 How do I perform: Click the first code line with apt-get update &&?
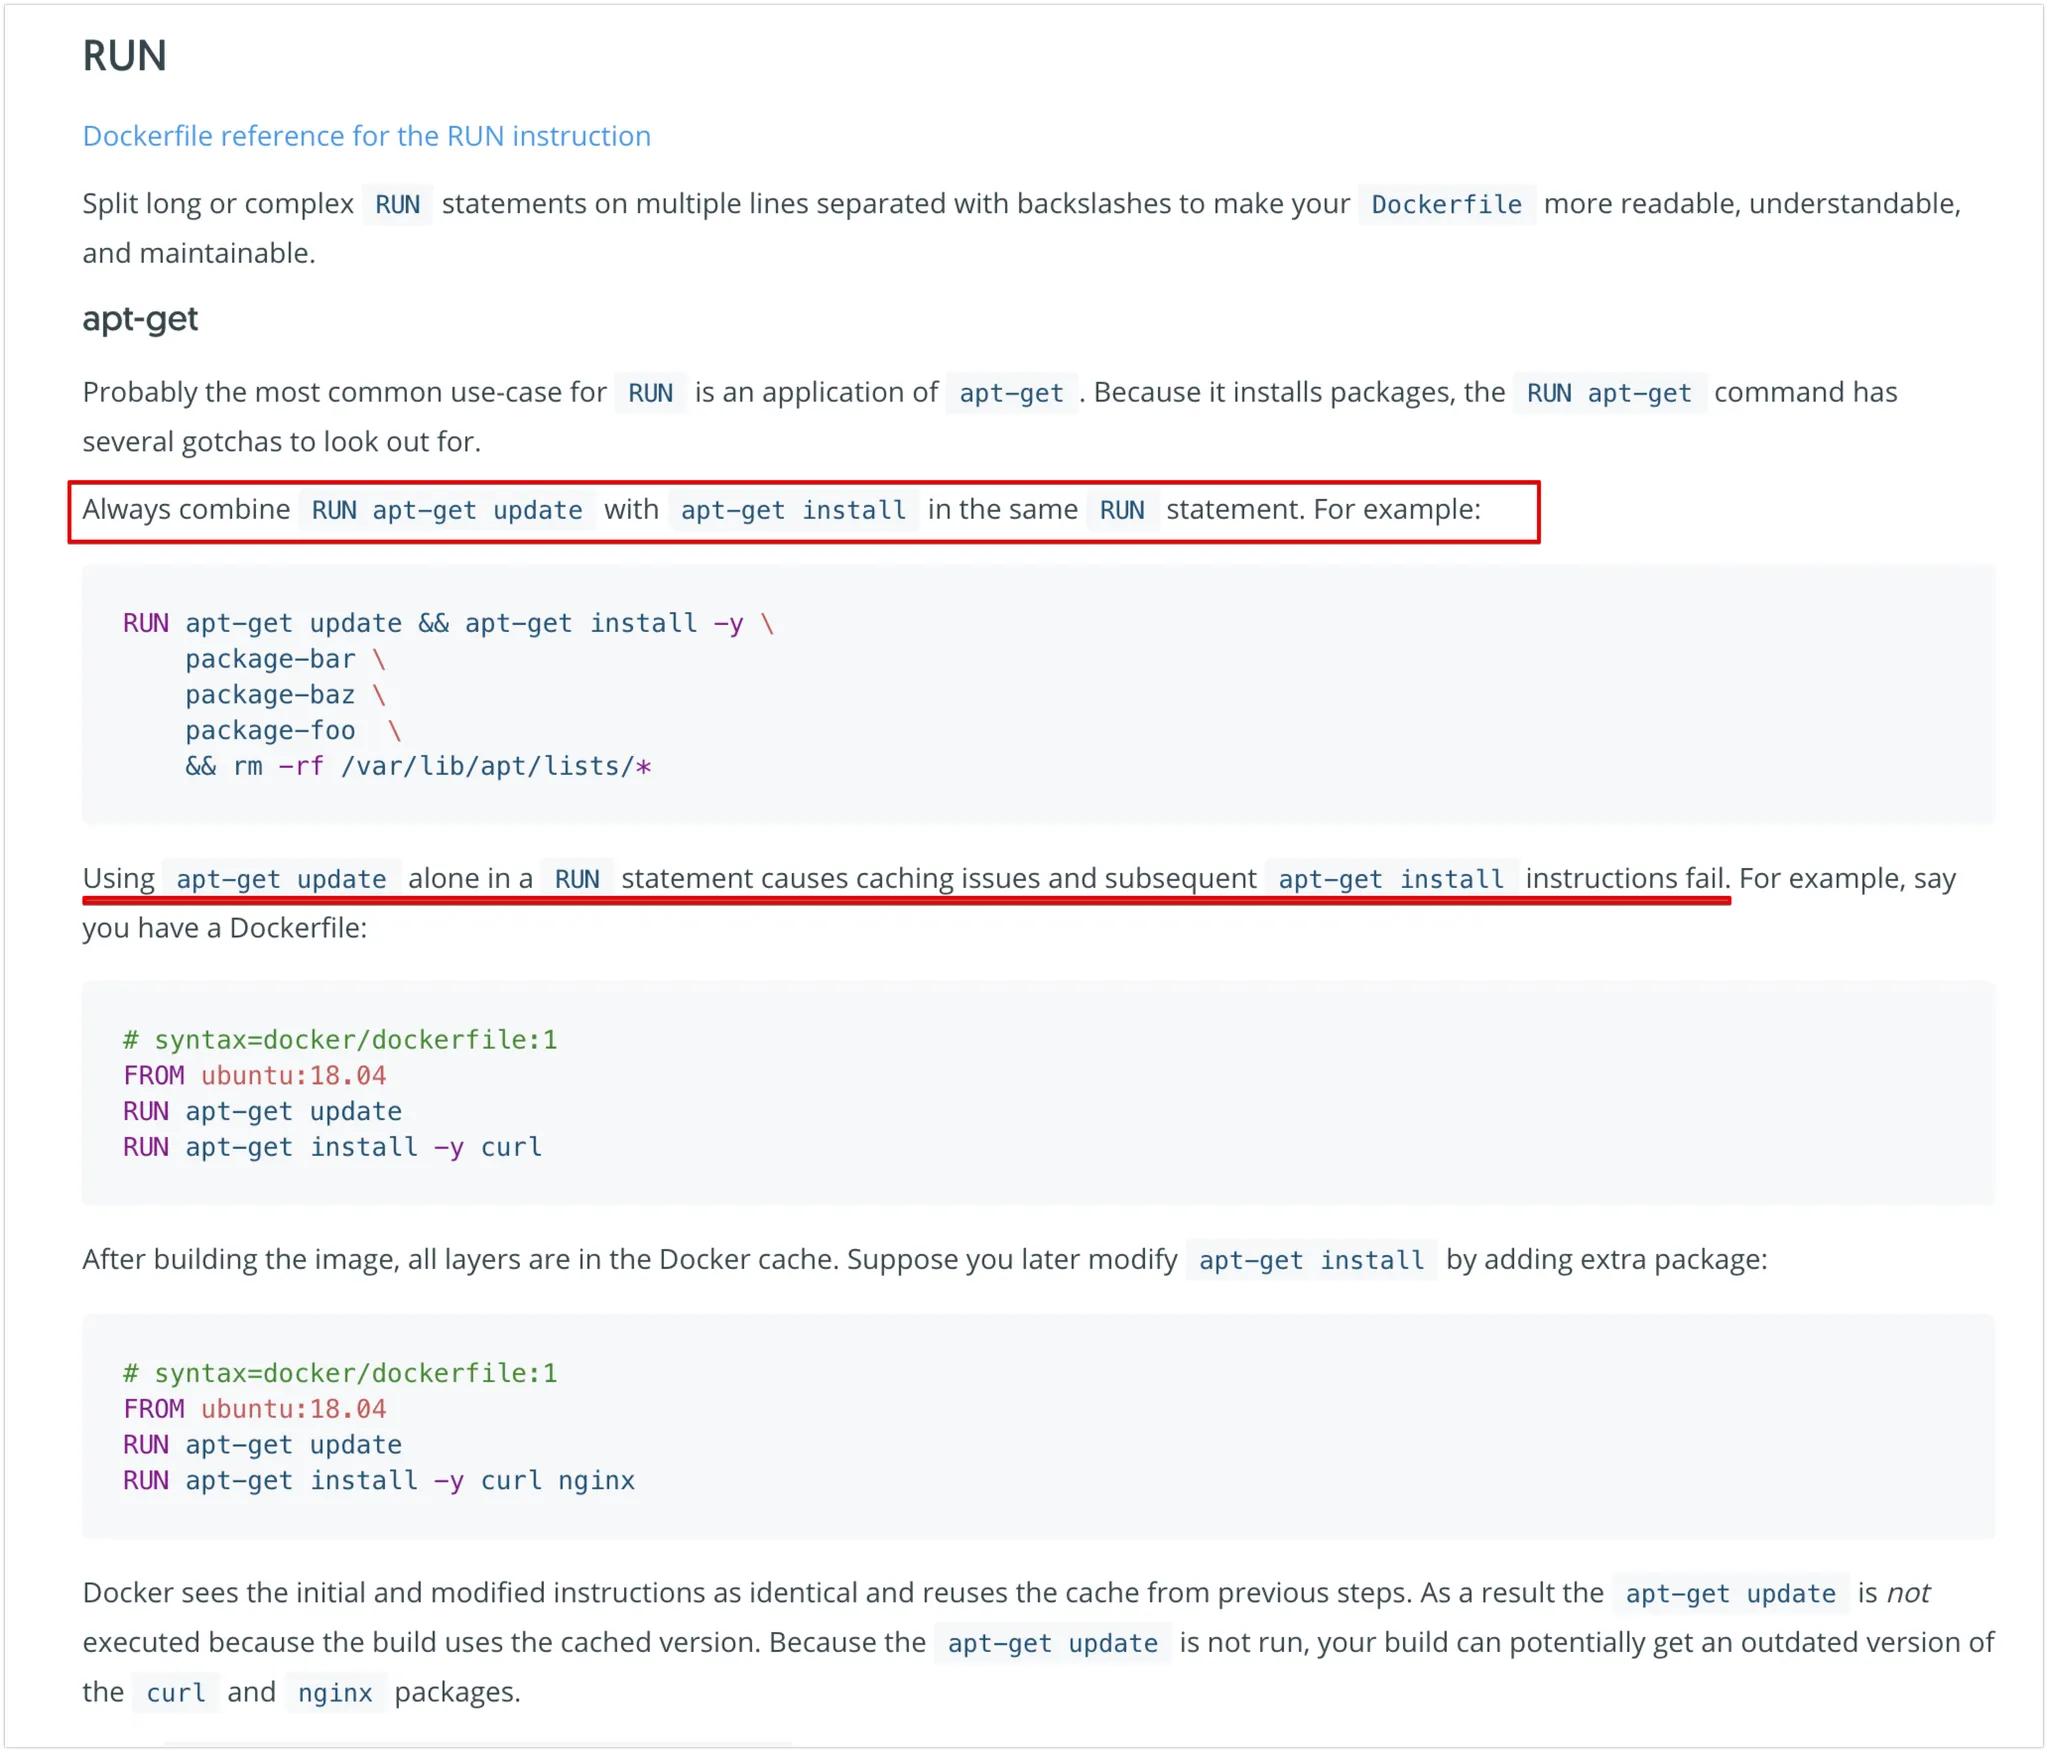pos(447,624)
